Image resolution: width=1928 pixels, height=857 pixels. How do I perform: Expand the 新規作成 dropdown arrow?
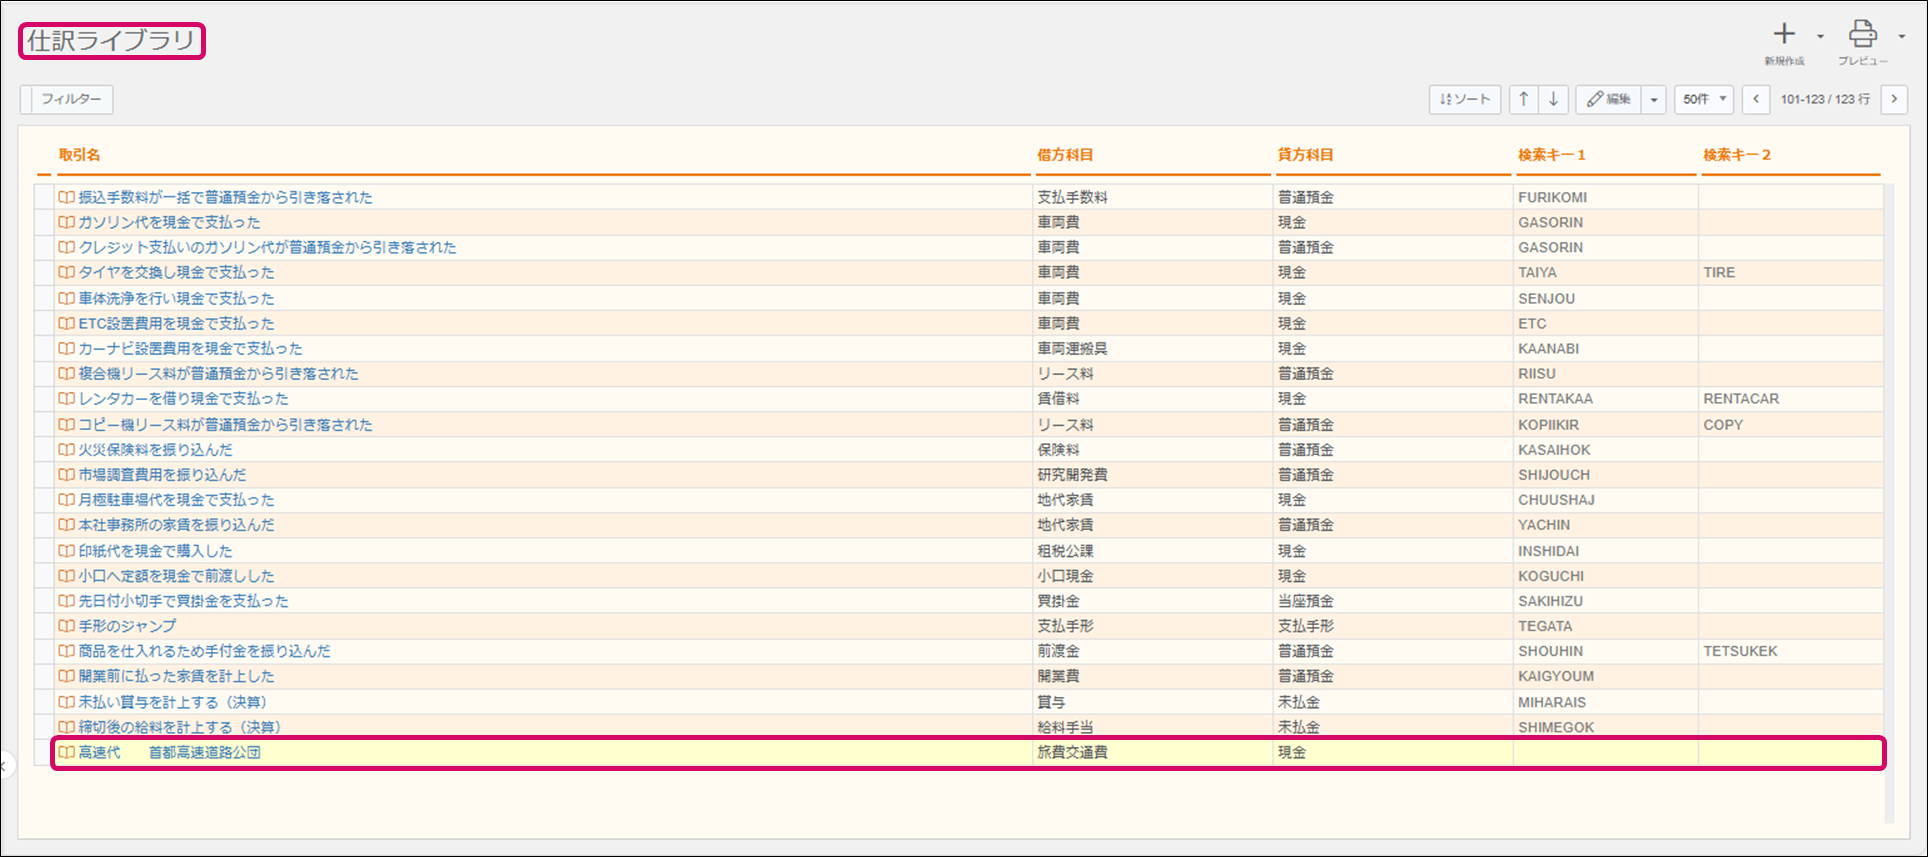tap(1820, 36)
